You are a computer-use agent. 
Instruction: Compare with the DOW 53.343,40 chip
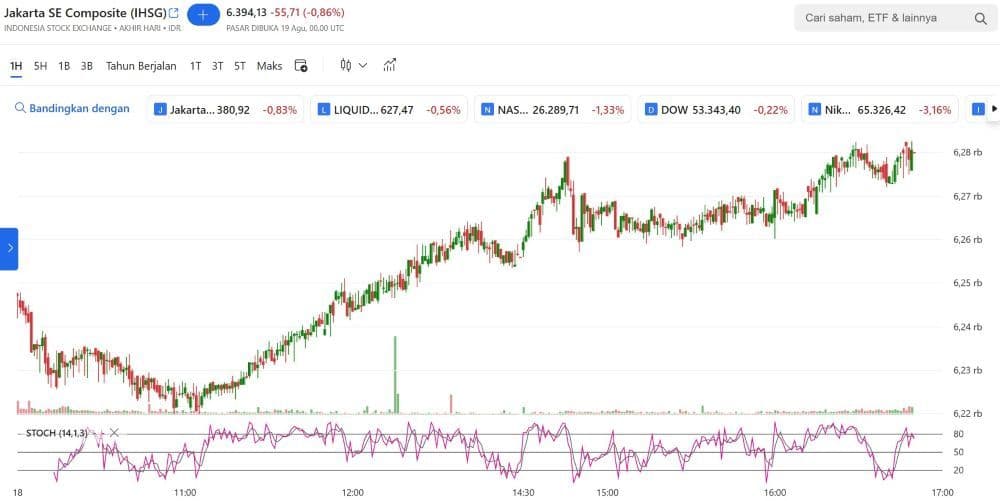(x=717, y=110)
